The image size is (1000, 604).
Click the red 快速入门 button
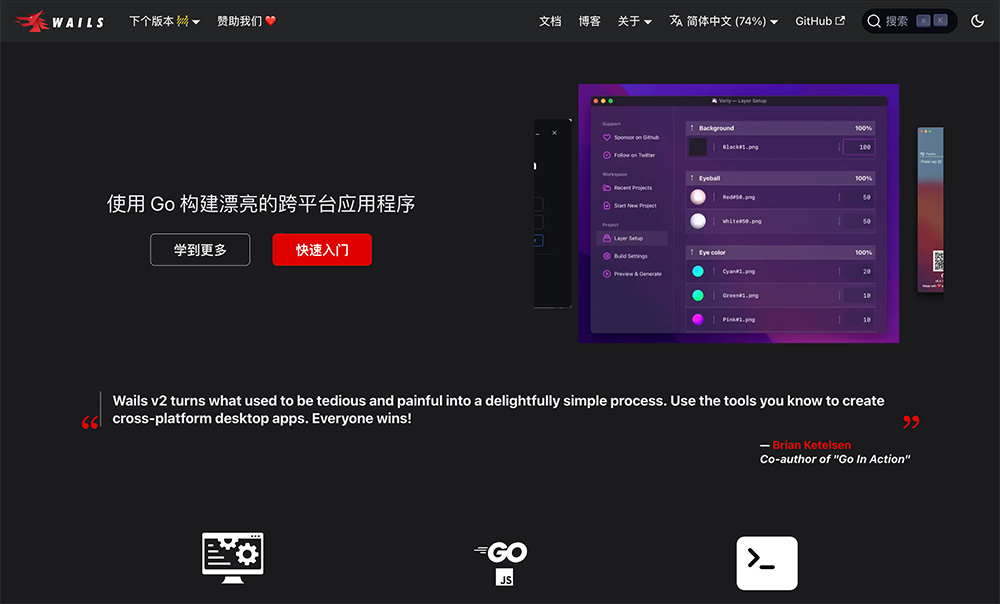click(x=322, y=249)
